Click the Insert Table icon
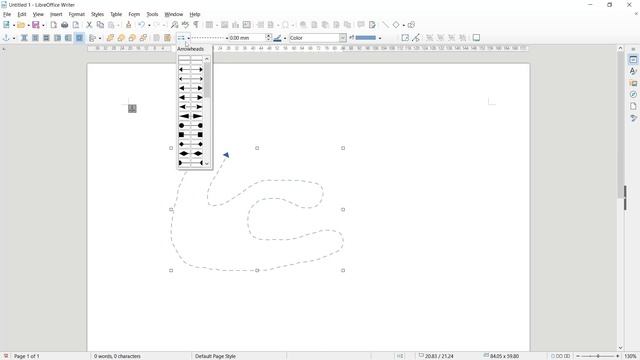 [x=209, y=25]
